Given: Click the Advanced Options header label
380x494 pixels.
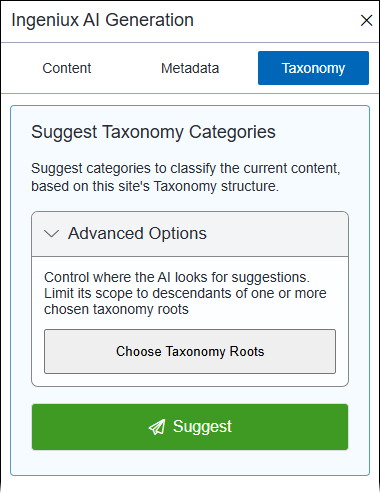Looking at the screenshot, I should [x=137, y=233].
